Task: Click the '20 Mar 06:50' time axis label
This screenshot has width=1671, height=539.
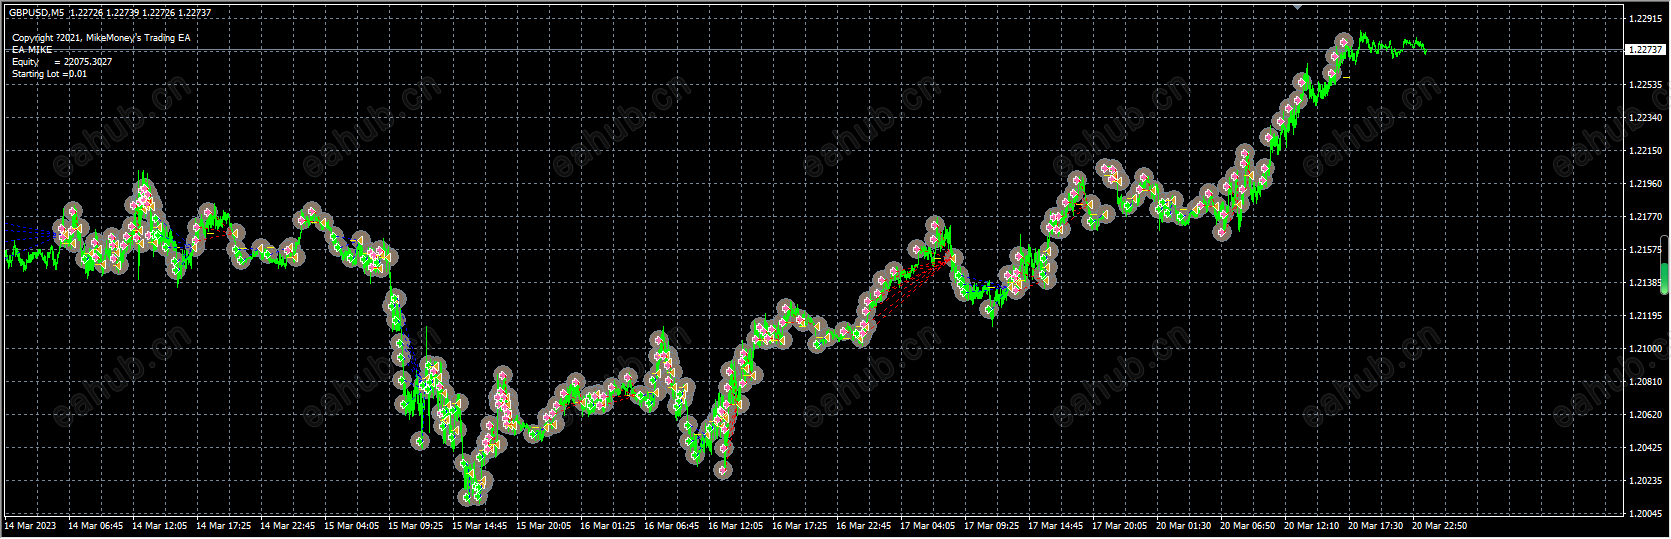Action: [x=1249, y=526]
